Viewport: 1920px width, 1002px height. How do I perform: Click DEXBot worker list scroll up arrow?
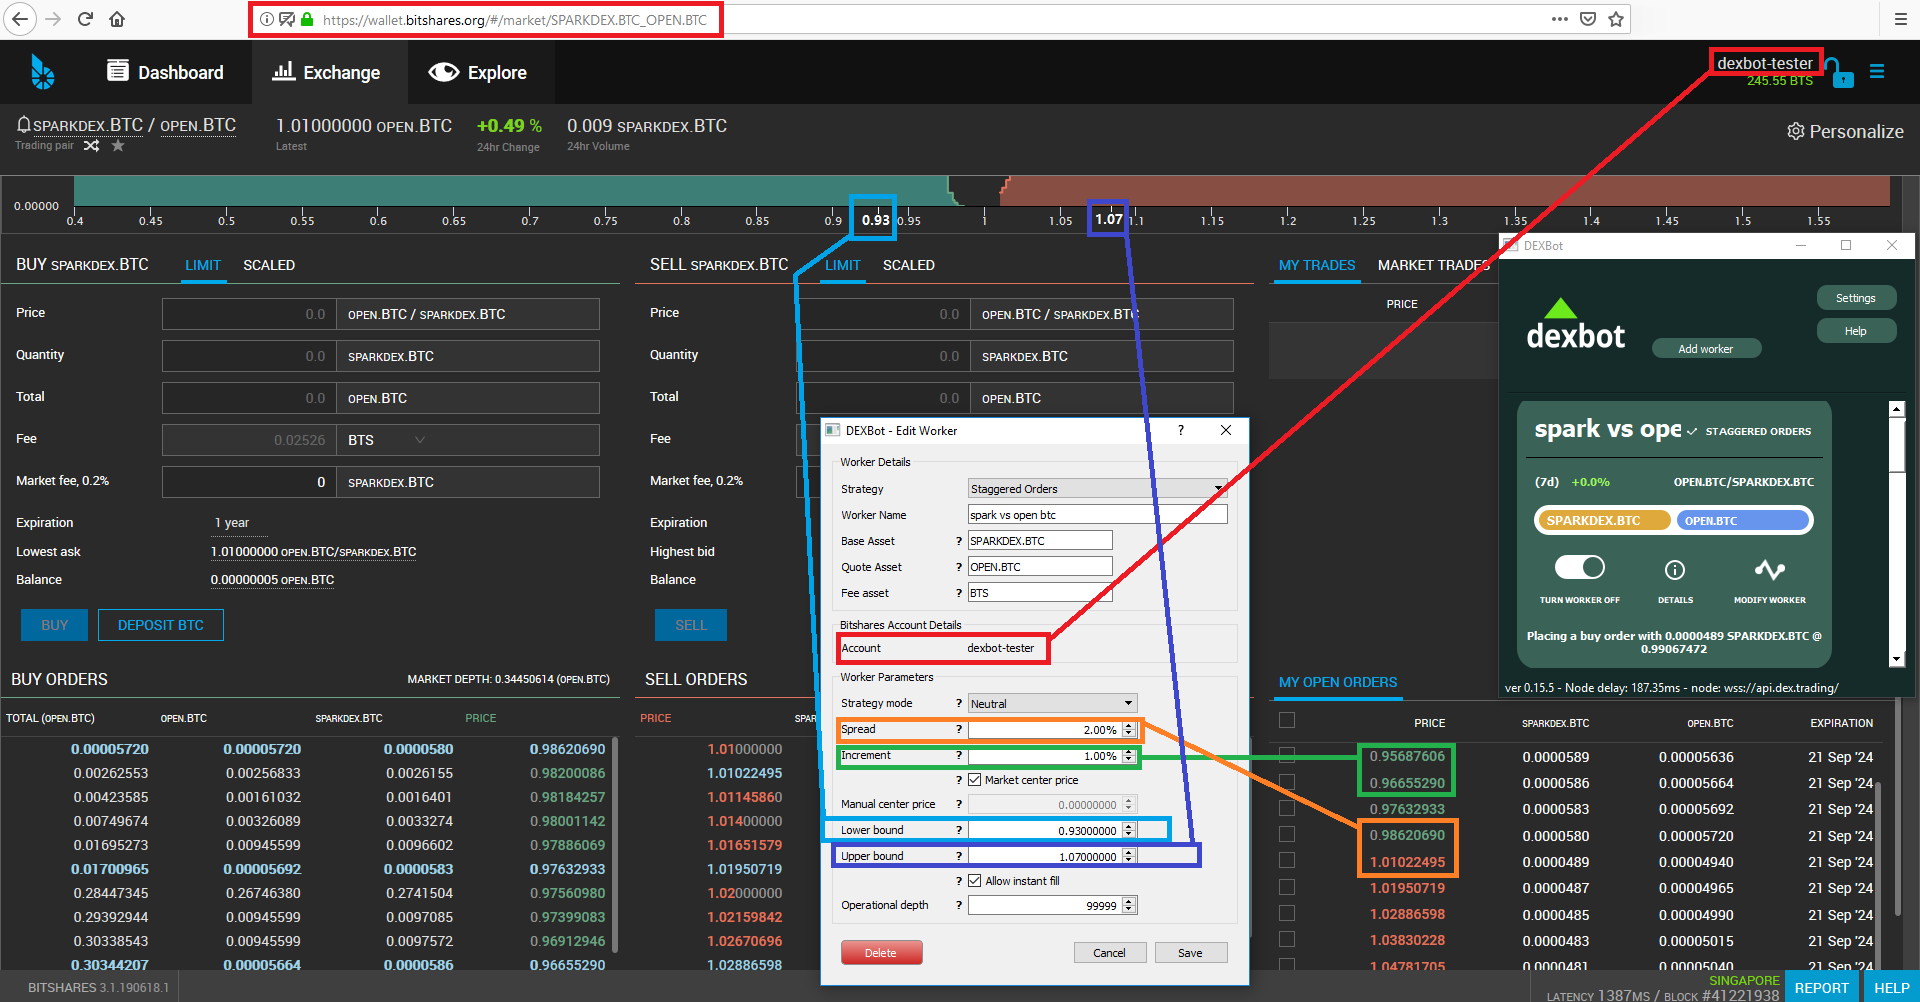click(x=1897, y=409)
